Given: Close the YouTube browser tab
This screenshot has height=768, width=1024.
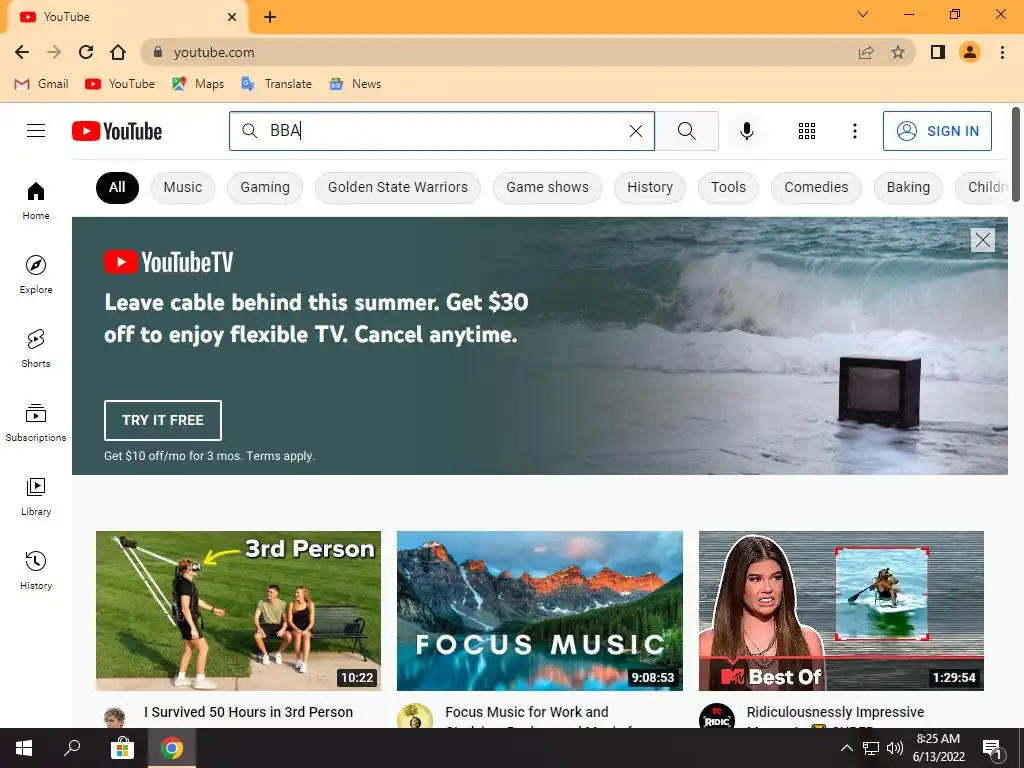Looking at the screenshot, I should pos(232,17).
